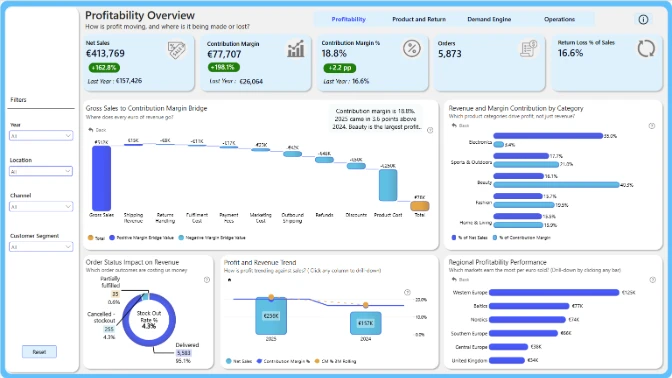
Task: Click the 16.6% Return Loss value
Action: click(x=570, y=53)
